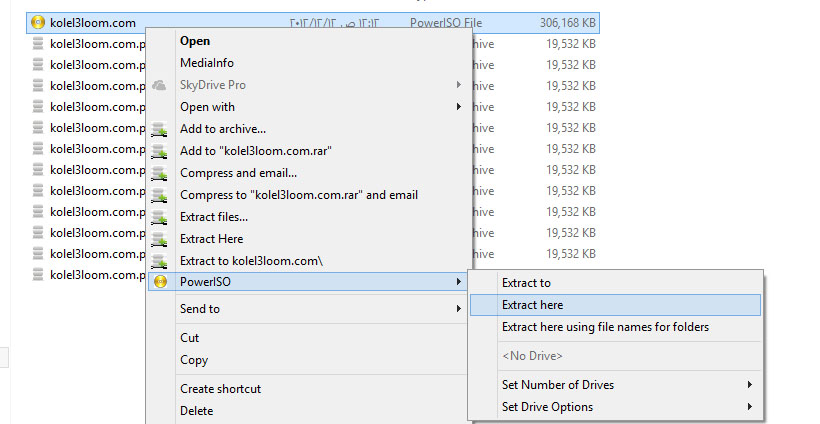Click the greyed <No Drive> entry
Image resolution: width=820 pixels, height=424 pixels.
click(x=532, y=356)
